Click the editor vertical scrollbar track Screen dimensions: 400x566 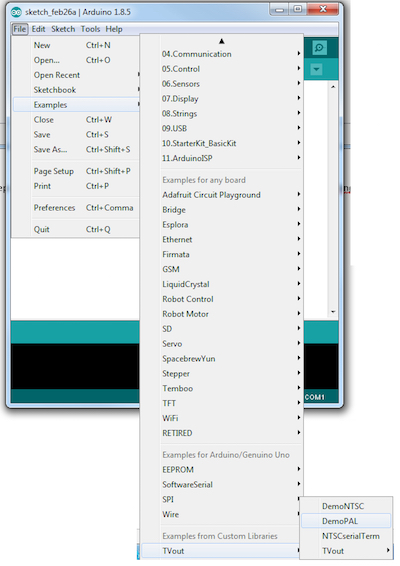(333, 199)
